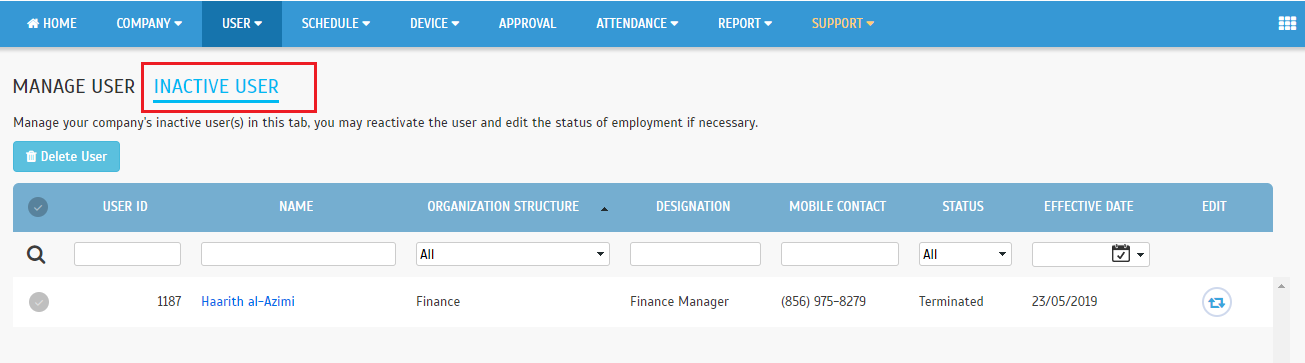Click the Delete User button

(66, 156)
